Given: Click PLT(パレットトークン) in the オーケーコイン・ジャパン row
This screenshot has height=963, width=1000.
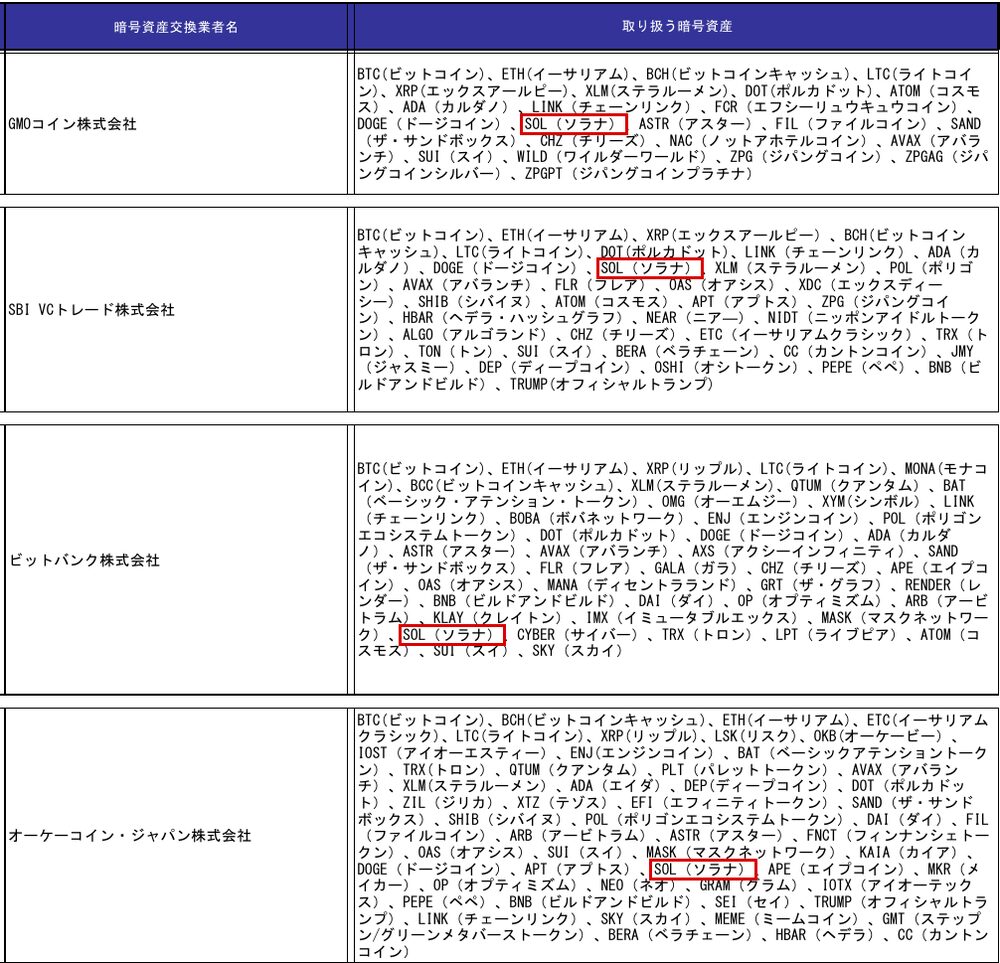Looking at the screenshot, I should click(744, 770).
